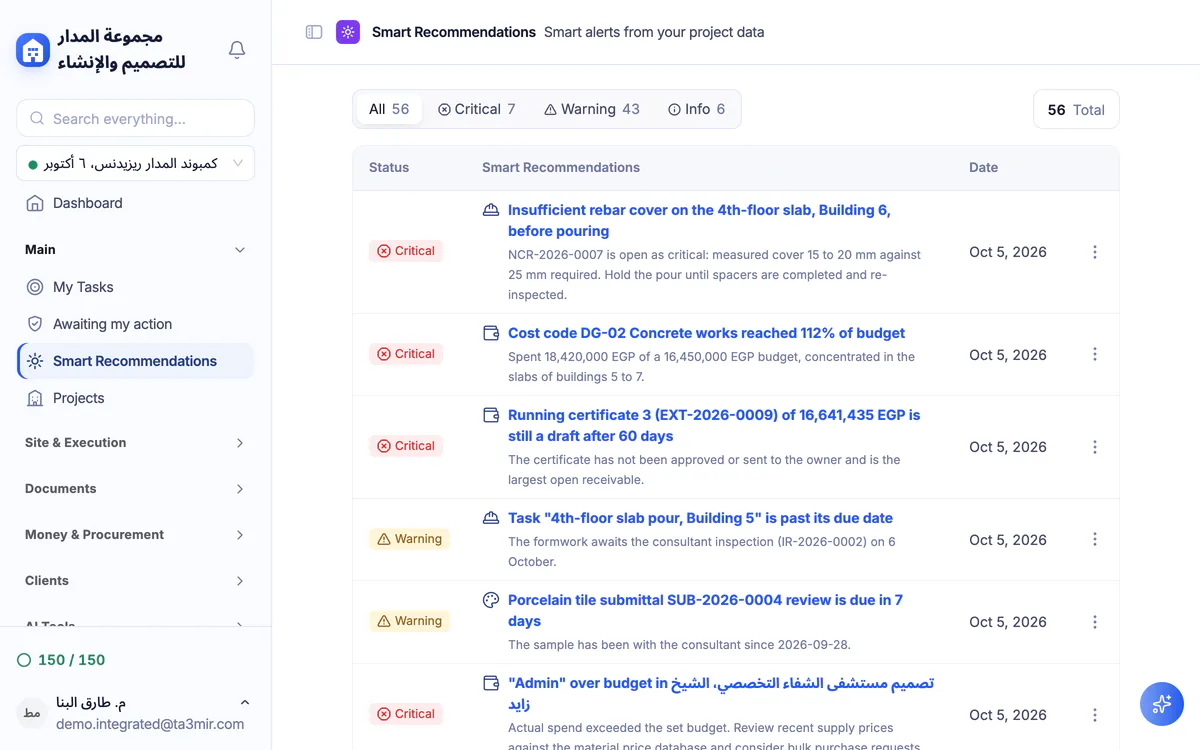The image size is (1200, 750).
Task: Open Insufficient rebar cover recommendation link
Action: [699, 220]
